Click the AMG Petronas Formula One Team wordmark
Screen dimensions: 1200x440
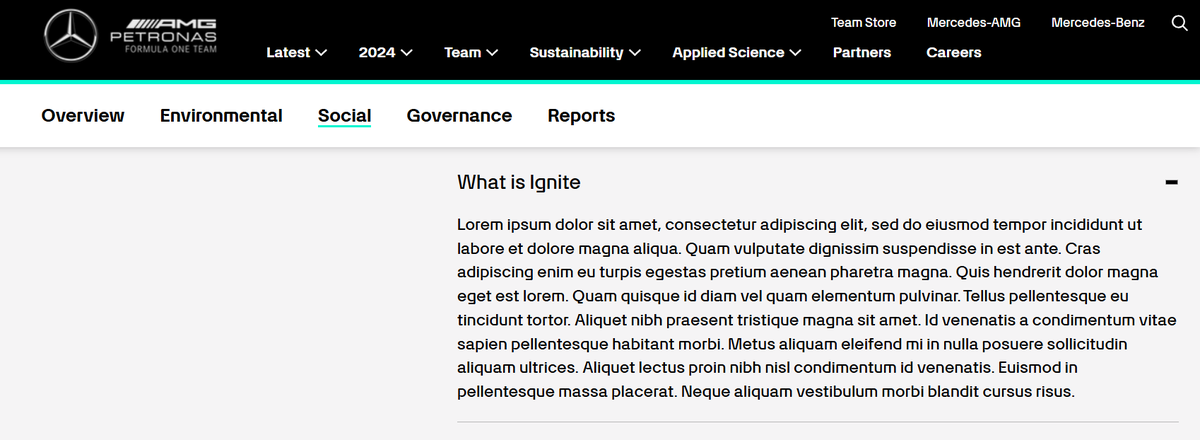coord(163,36)
